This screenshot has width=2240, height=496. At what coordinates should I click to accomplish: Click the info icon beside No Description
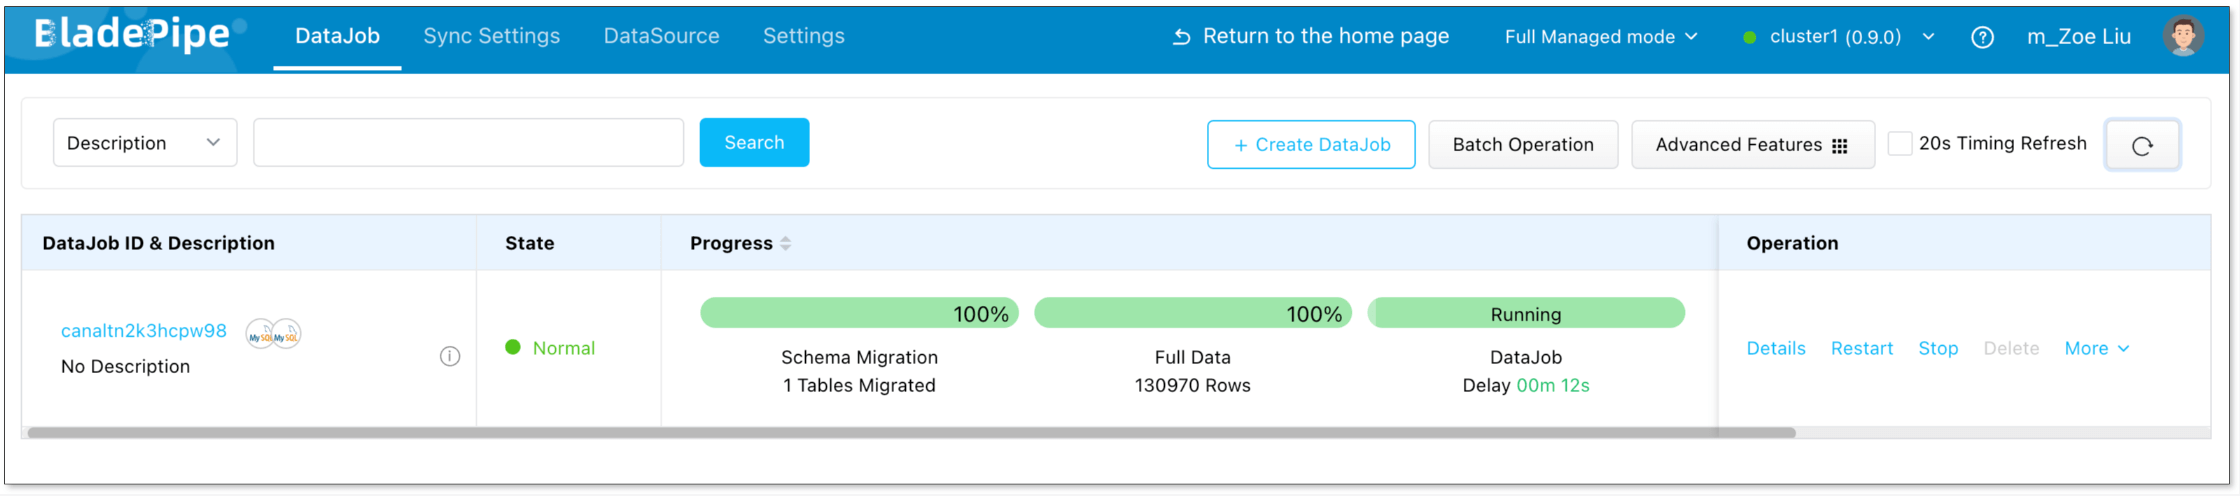click(450, 356)
